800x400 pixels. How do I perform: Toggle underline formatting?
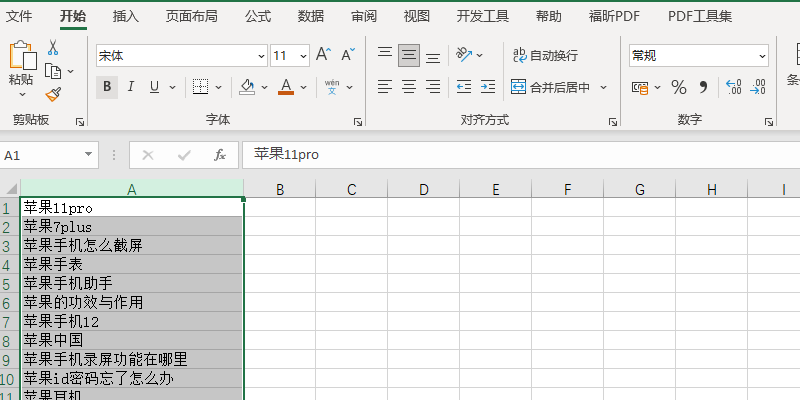tap(154, 87)
